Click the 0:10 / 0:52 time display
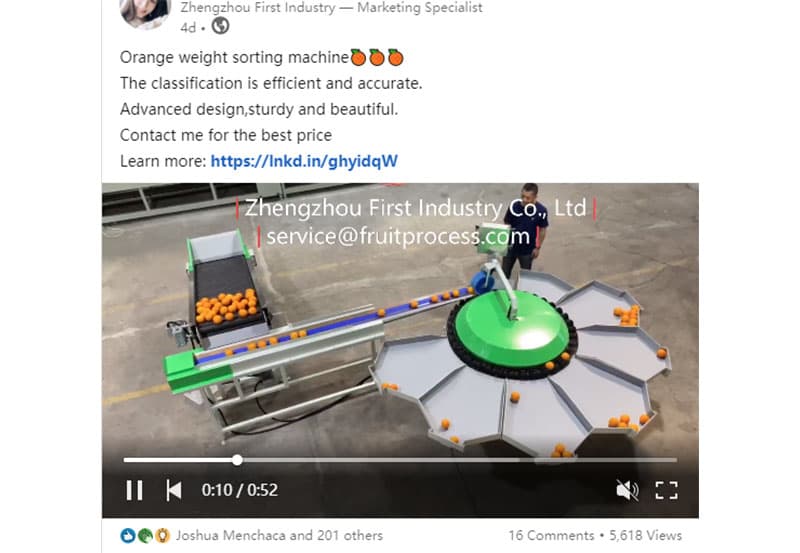The image size is (800, 553). [240, 490]
